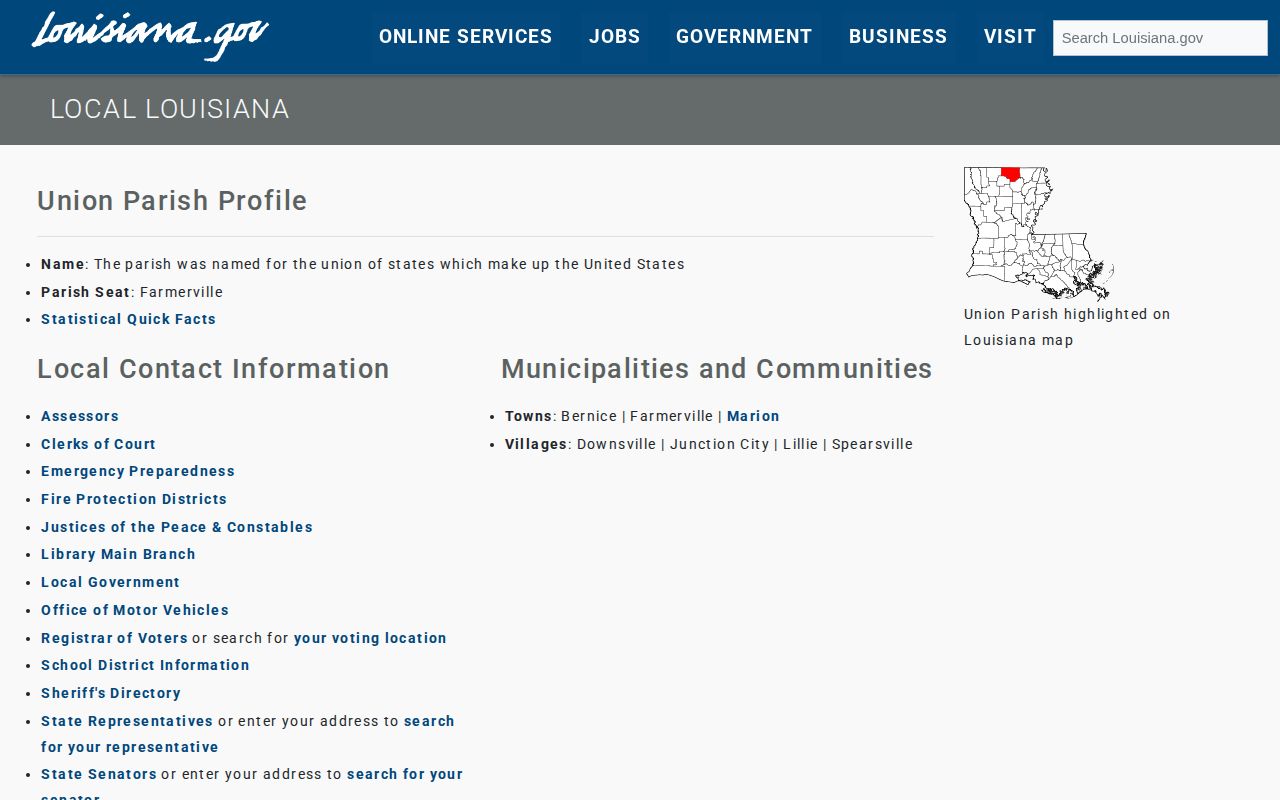Open the Business menu
1280x800 pixels.
[898, 37]
